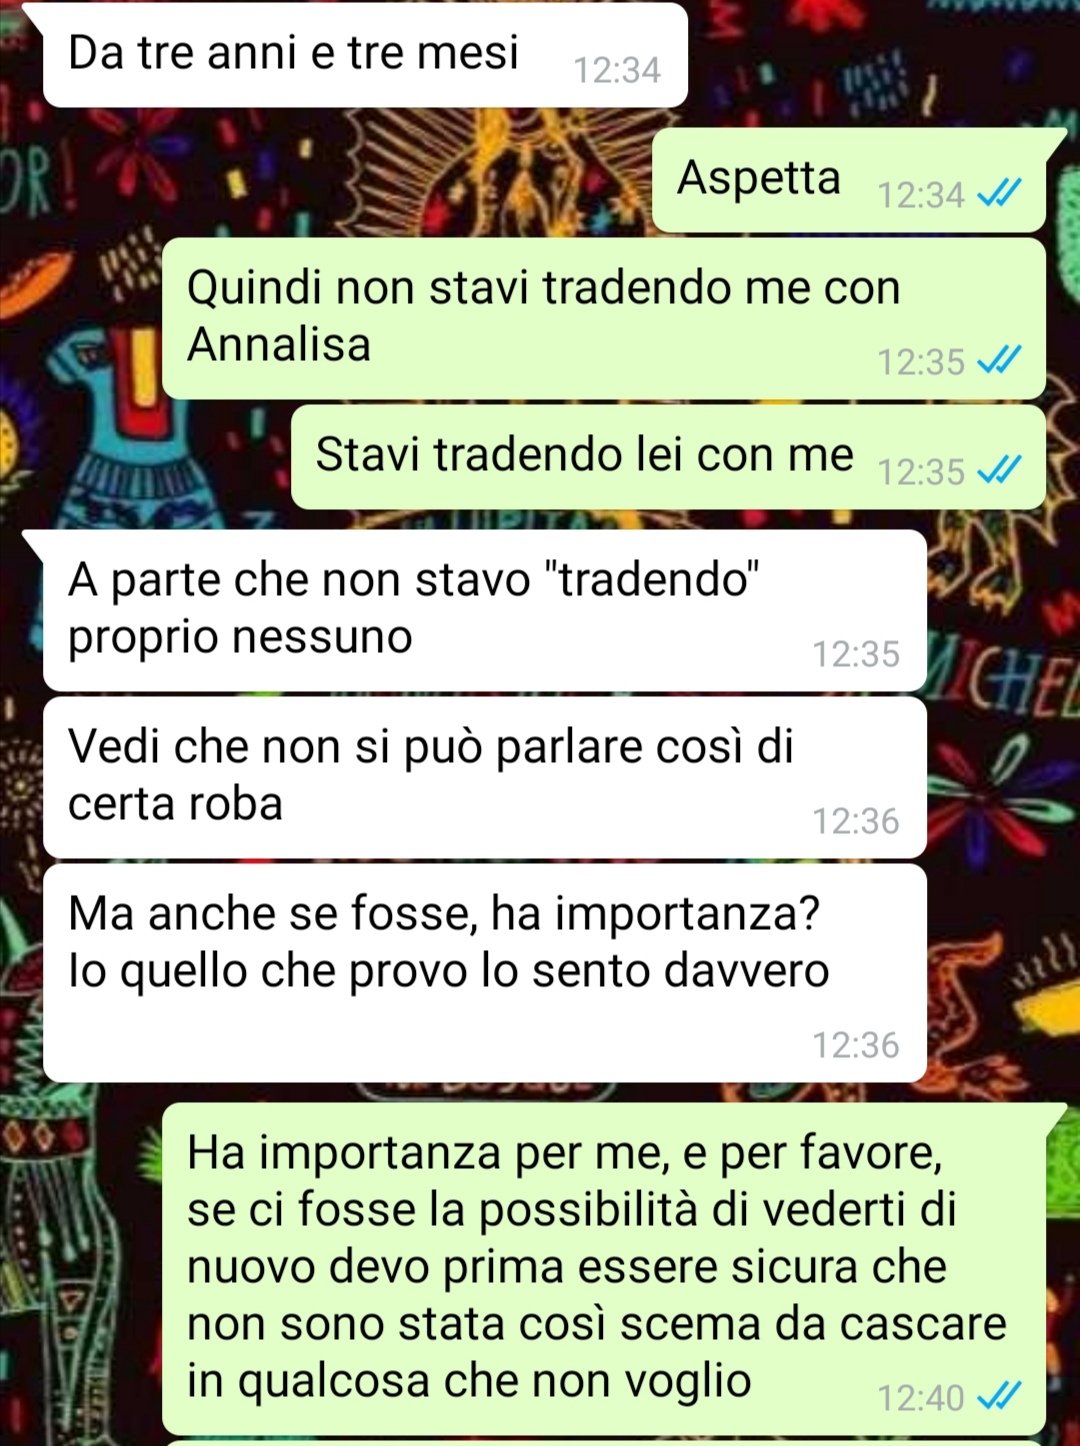Tap the 'Vedi che non si può parlare' message
The width and height of the screenshot is (1080, 1446).
(485, 777)
